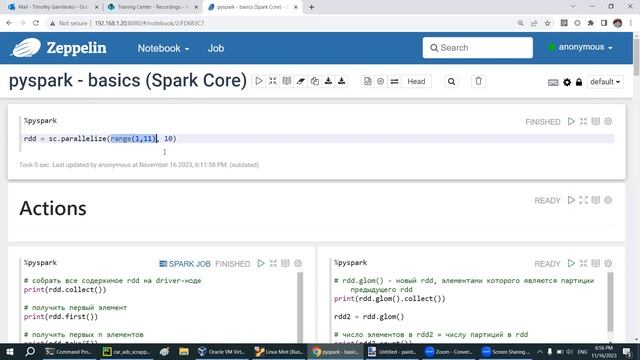The height and width of the screenshot is (360, 640).
Task: Click the rdd2 = rdd.glom() code line
Action: pos(369,316)
